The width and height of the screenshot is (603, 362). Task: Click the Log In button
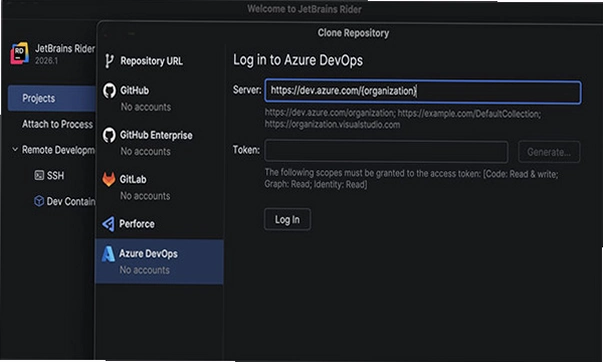(x=287, y=220)
